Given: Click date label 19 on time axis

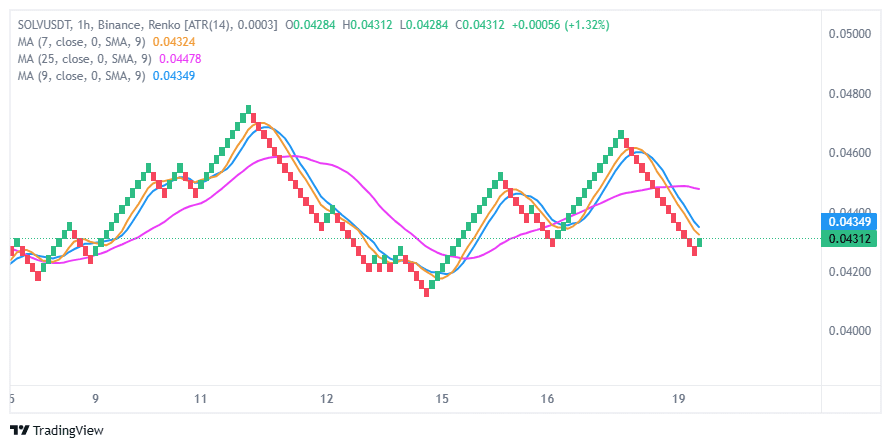Looking at the screenshot, I should click(x=678, y=399).
